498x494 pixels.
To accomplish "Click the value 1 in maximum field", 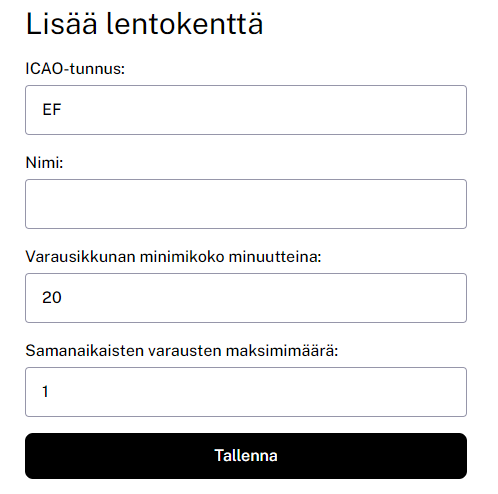I will (45, 392).
